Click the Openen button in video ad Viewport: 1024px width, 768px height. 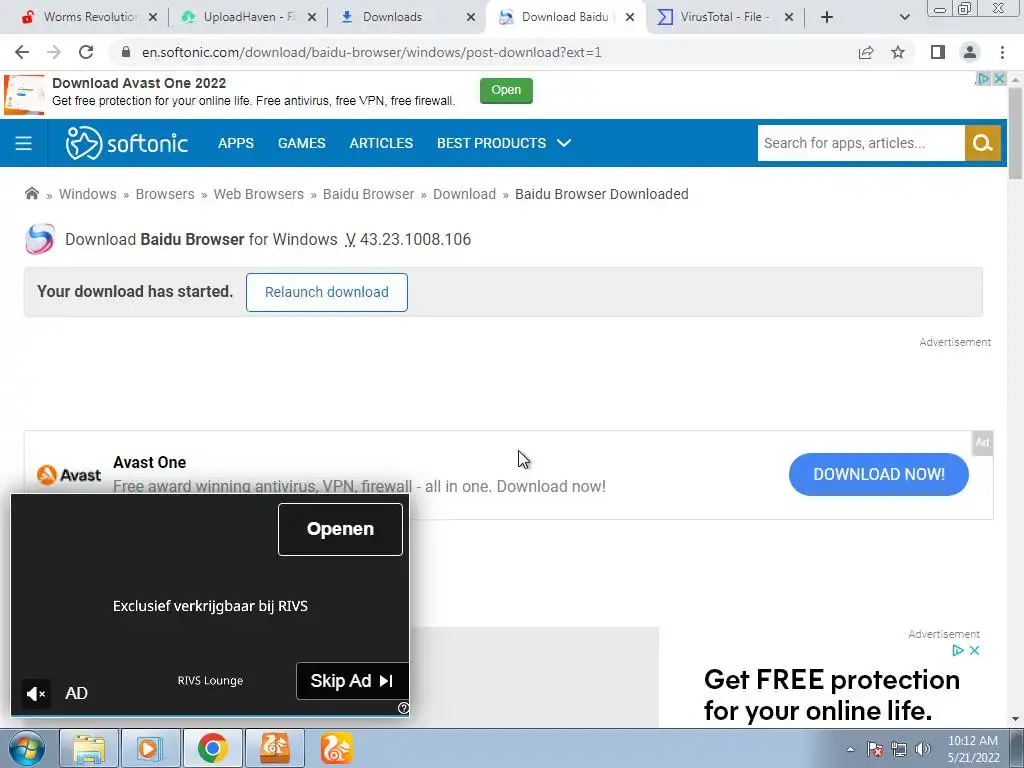click(340, 529)
